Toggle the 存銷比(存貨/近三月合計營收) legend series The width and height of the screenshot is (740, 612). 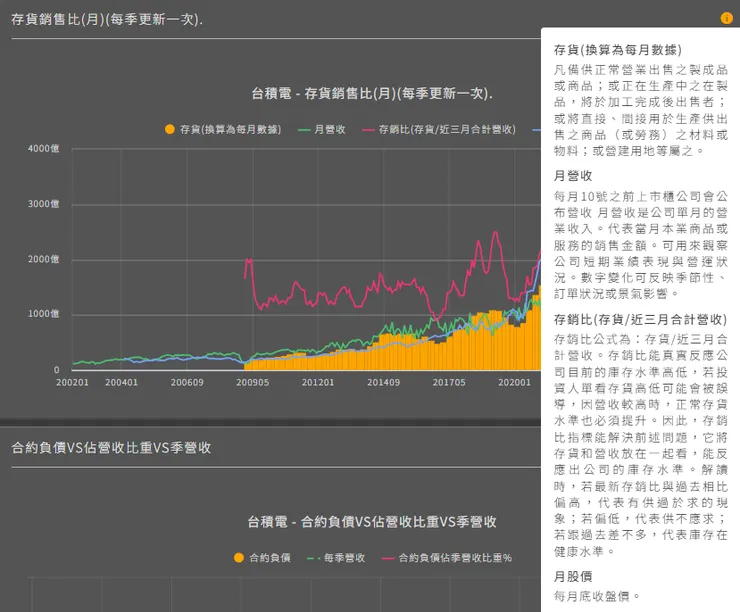(x=439, y=129)
